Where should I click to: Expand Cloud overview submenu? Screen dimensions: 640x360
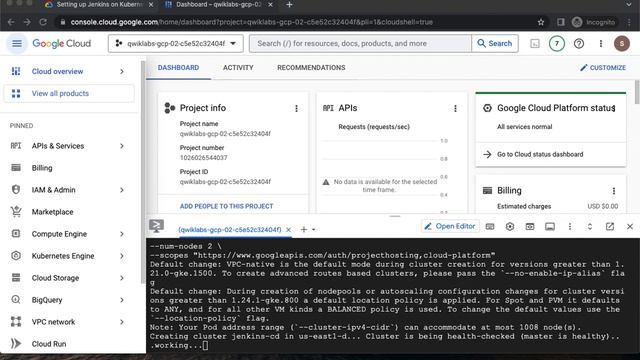click(x=122, y=71)
